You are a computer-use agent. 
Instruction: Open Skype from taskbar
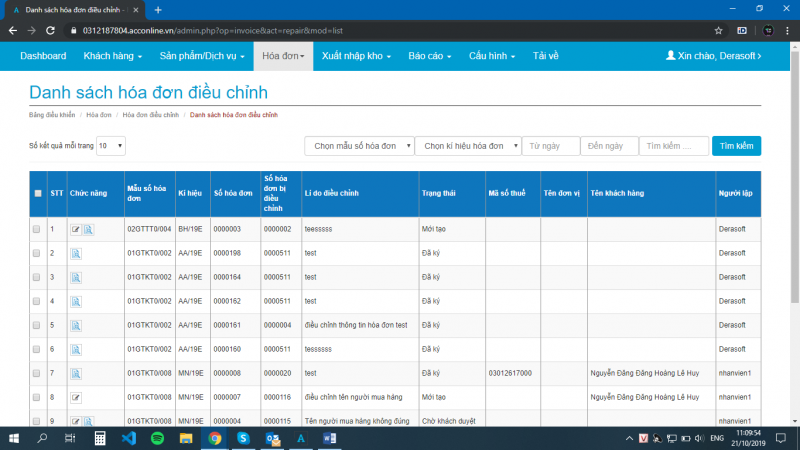[x=243, y=438]
